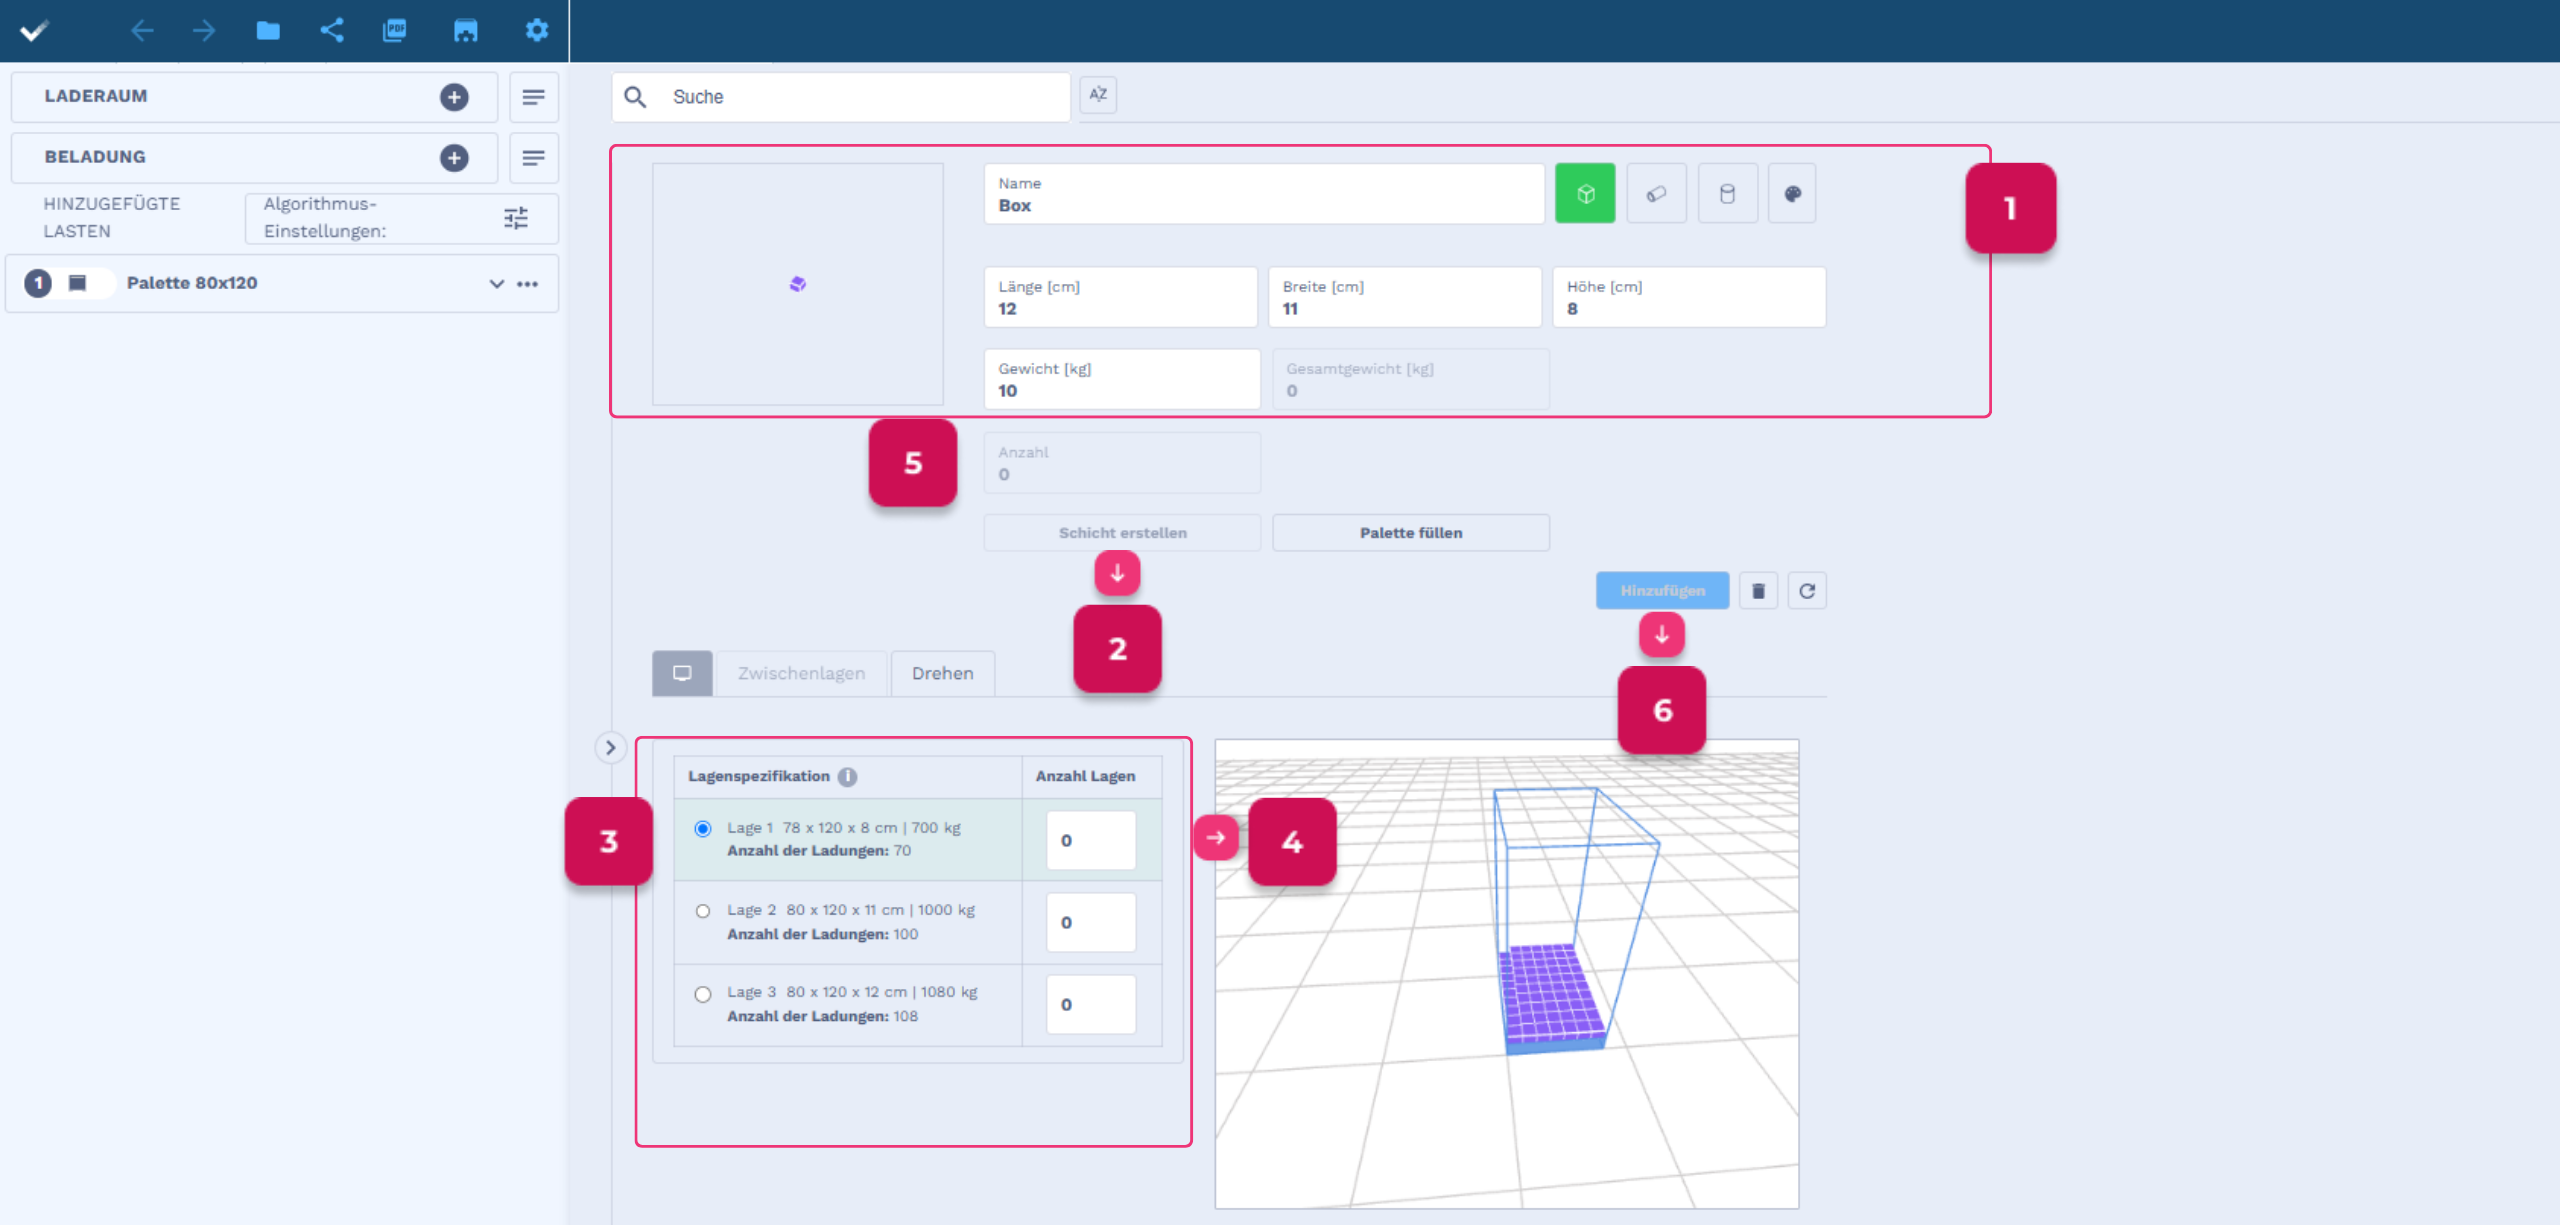Open Algorithmus-Einstellungen sliders icon

click(516, 218)
